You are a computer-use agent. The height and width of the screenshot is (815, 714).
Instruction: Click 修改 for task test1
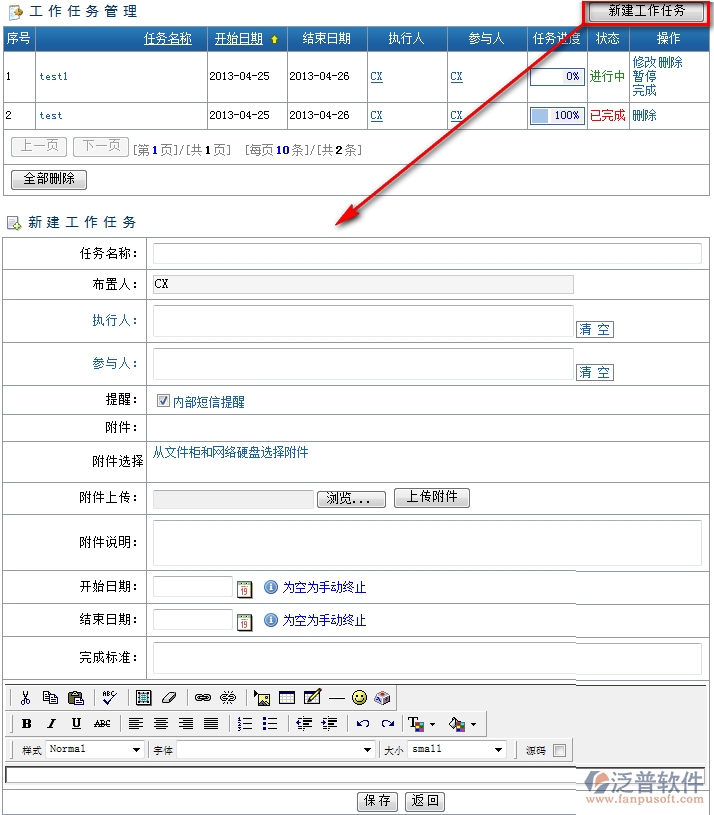point(644,62)
